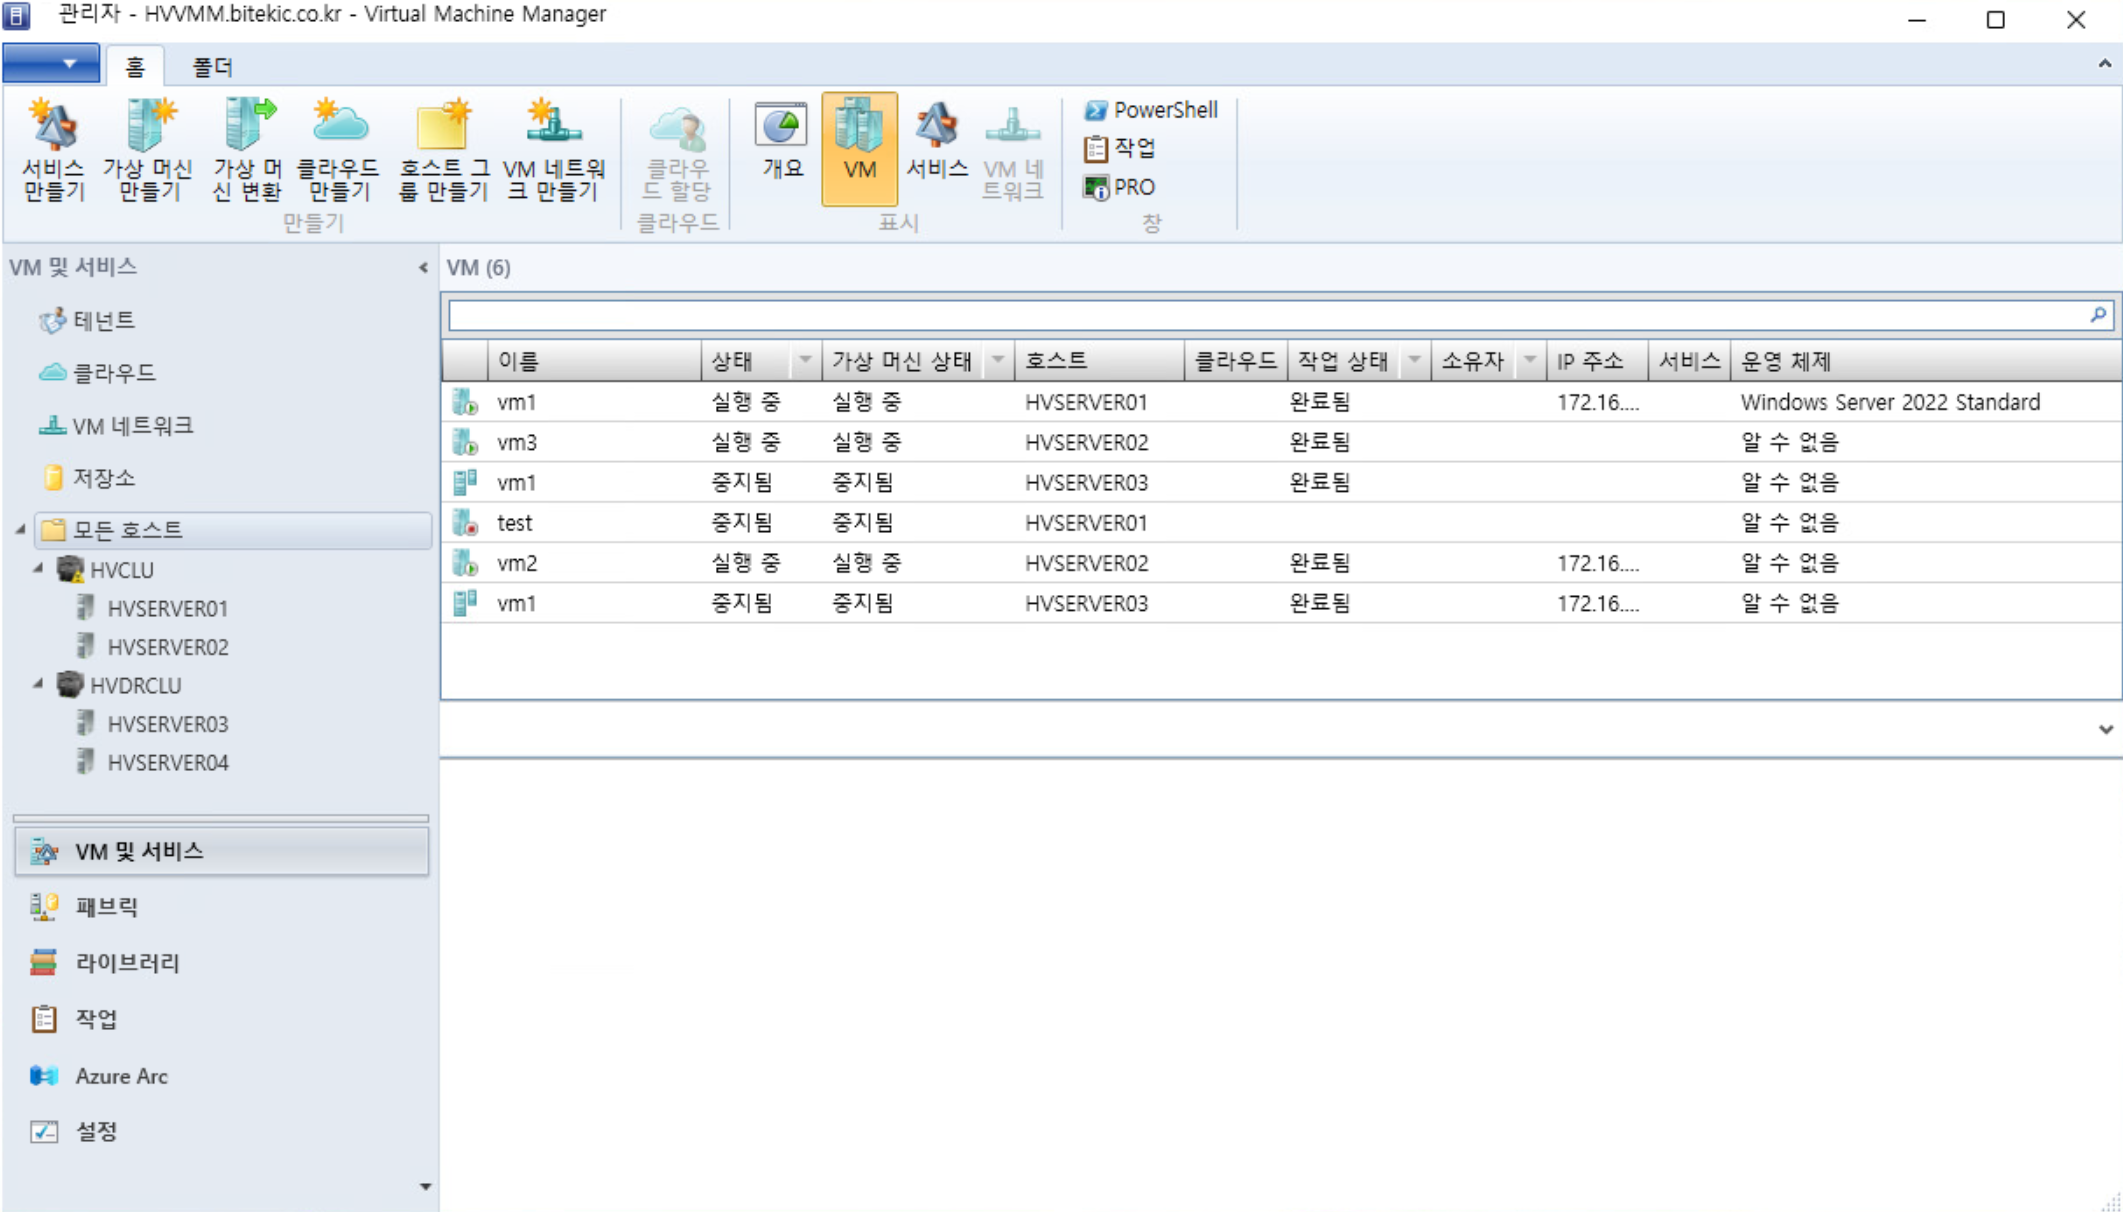Select the test VM row
Screen dimensions: 2123x1212
(x=1281, y=522)
